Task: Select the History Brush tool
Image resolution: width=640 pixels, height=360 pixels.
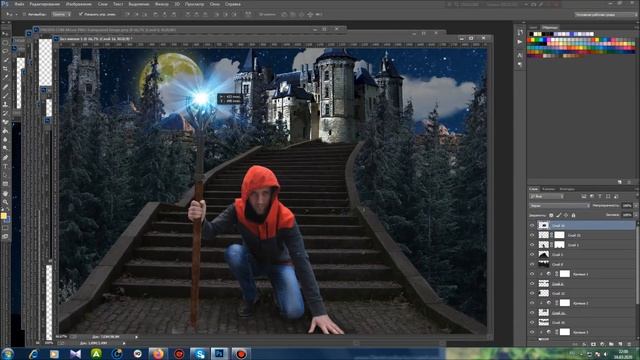Action: click(x=5, y=113)
